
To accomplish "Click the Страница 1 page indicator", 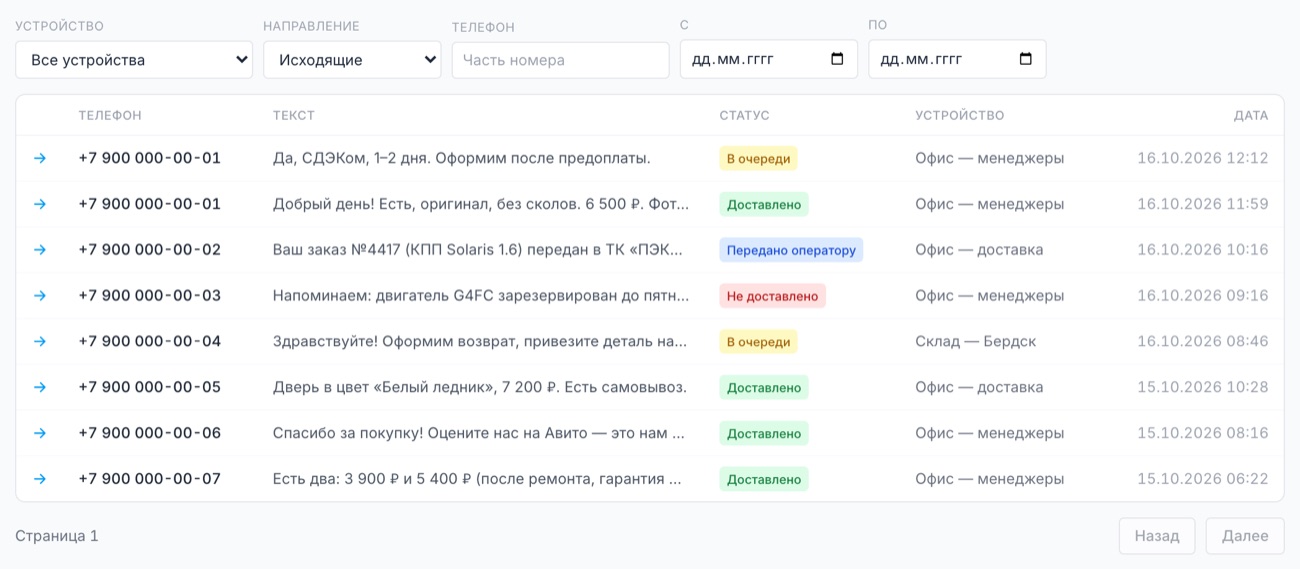I will [57, 536].
